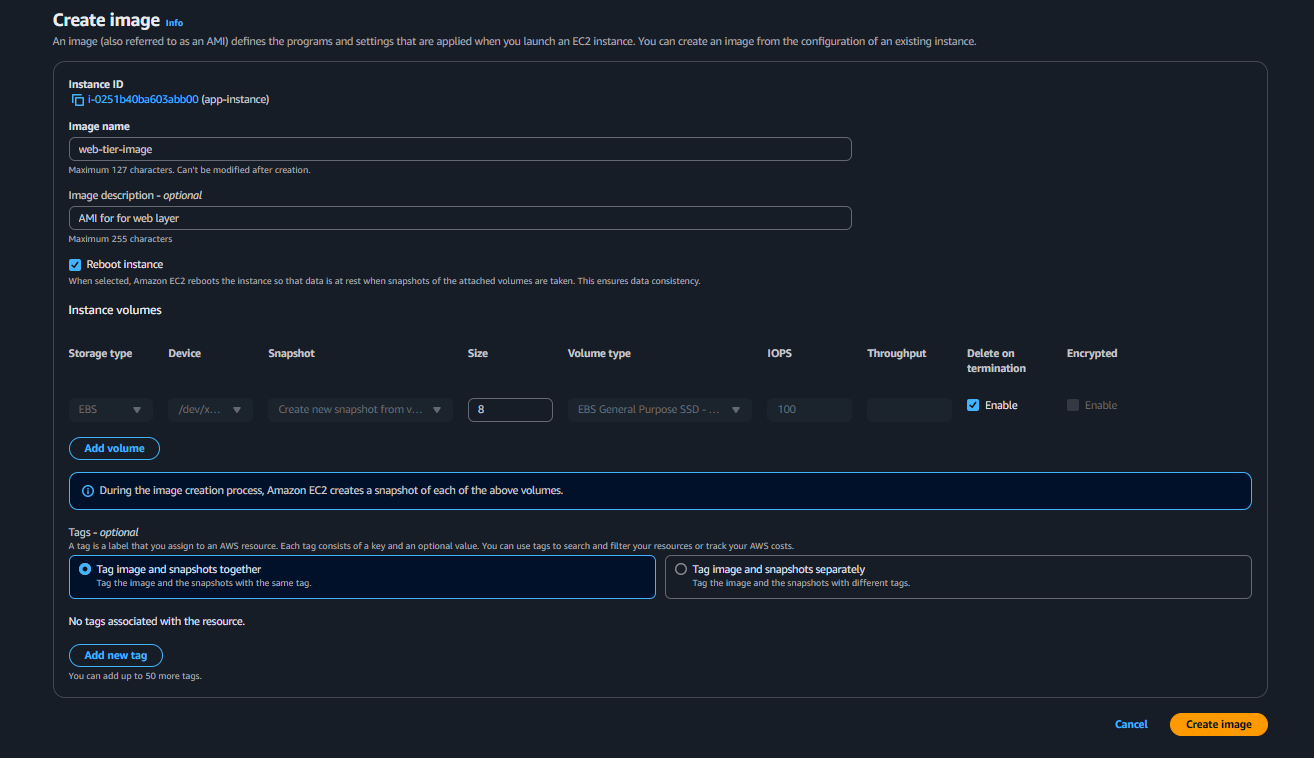Toggle the Reboot instance checkbox
The height and width of the screenshot is (758, 1314).
pos(75,265)
